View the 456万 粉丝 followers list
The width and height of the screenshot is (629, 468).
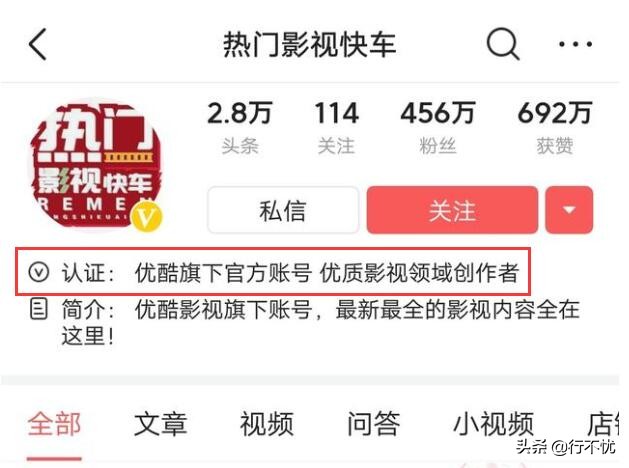point(438,128)
